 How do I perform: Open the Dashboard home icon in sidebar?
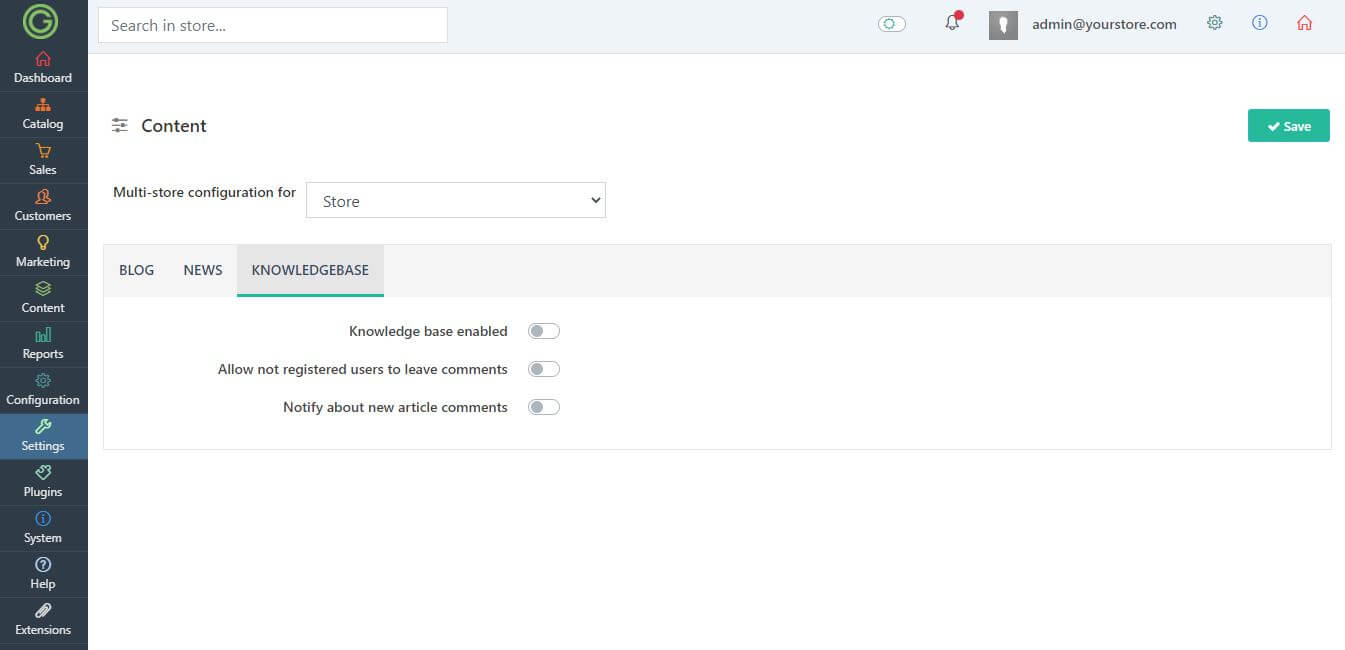point(43,59)
